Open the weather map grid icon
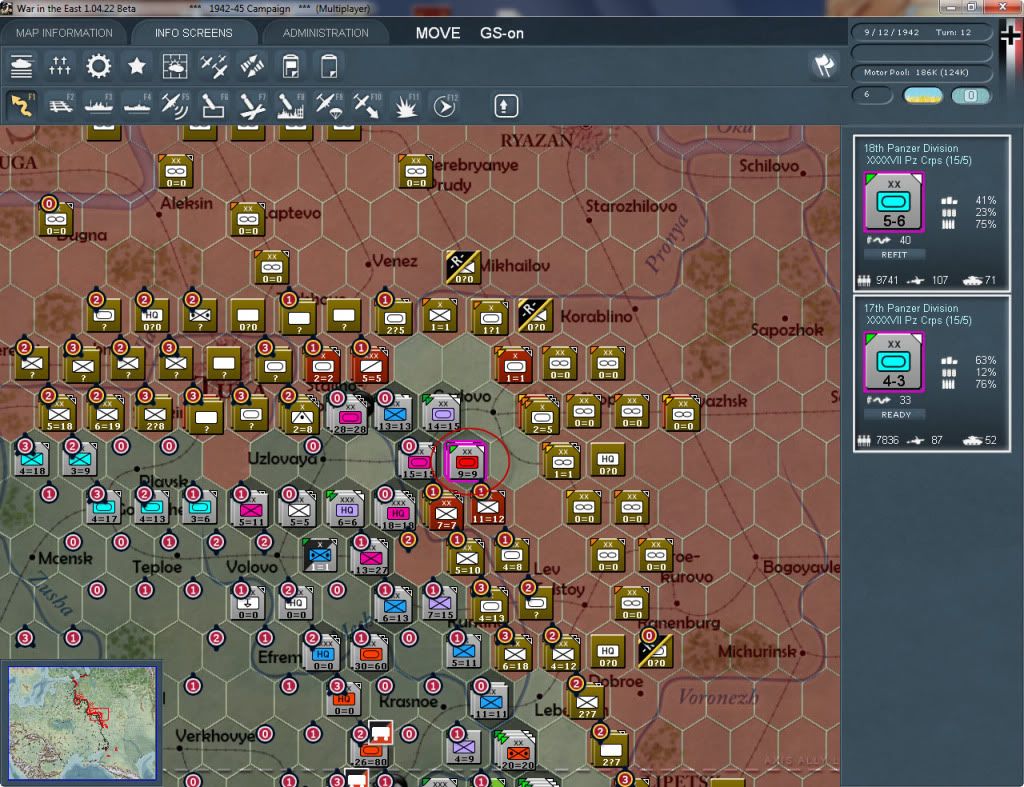The image size is (1024, 787). click(x=175, y=67)
